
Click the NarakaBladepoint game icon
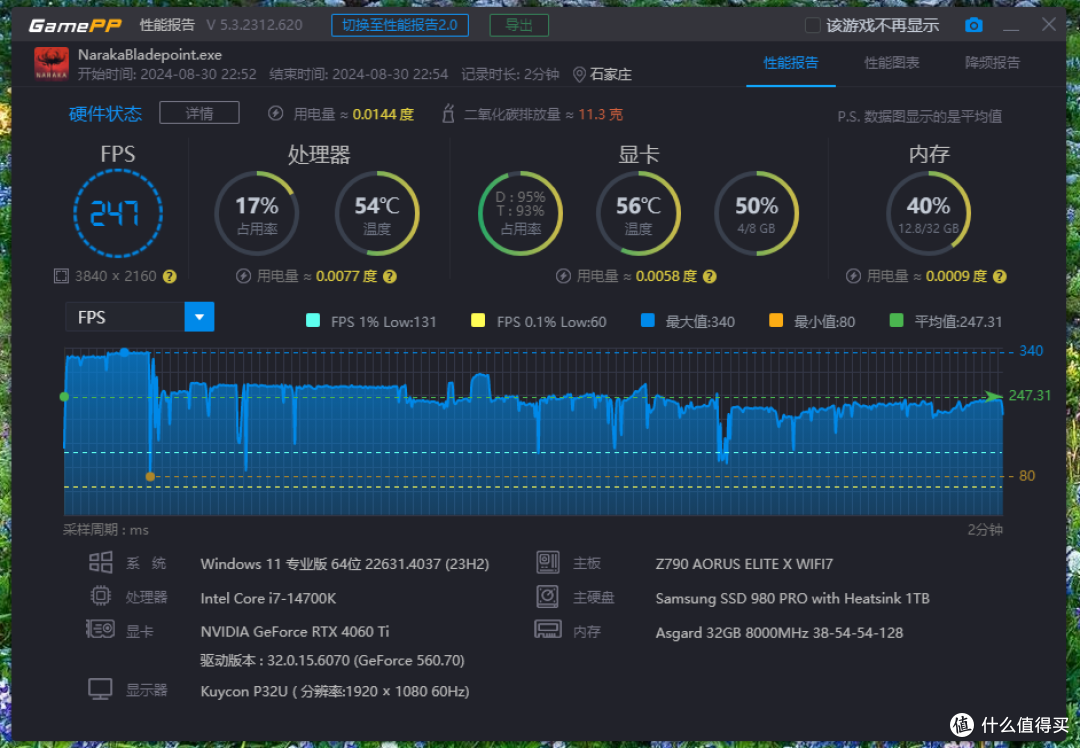pos(52,63)
